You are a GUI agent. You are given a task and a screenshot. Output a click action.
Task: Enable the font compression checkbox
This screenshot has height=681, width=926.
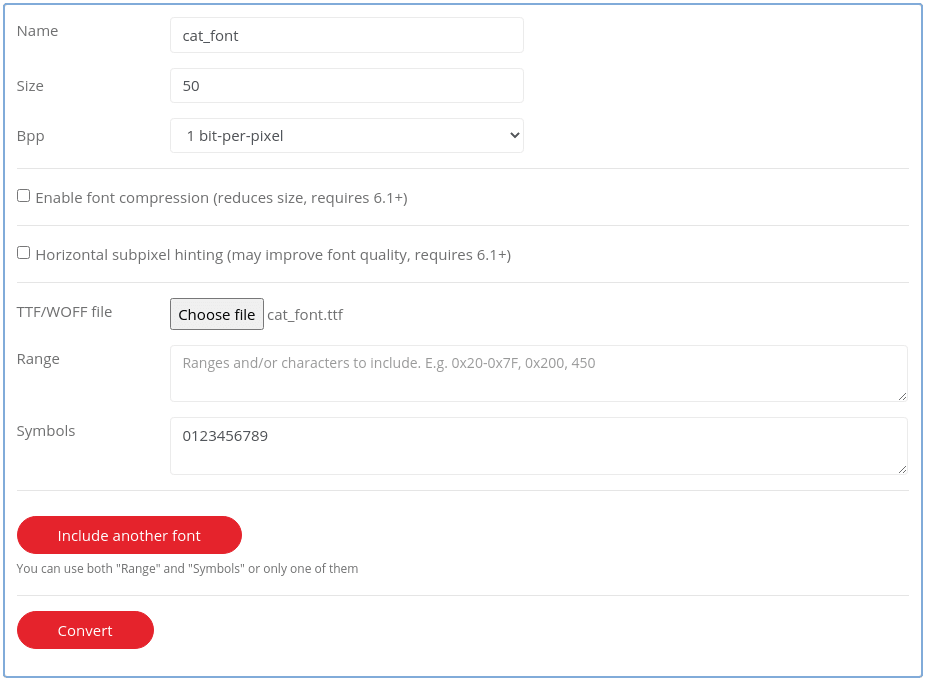point(24,196)
